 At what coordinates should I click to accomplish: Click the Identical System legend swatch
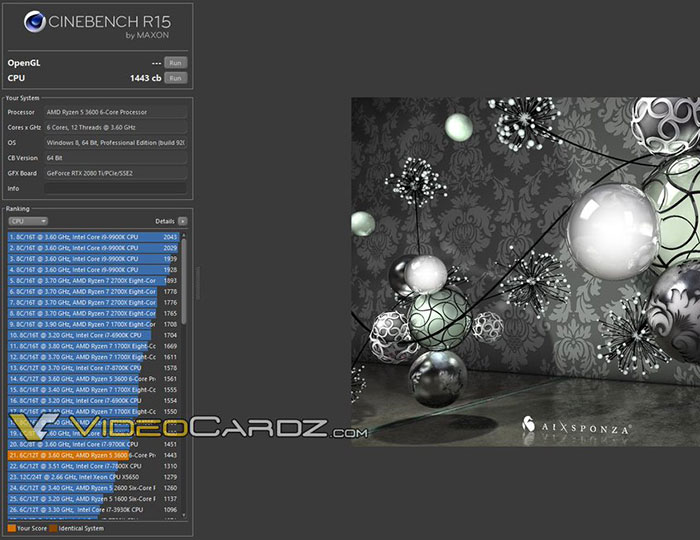click(53, 528)
